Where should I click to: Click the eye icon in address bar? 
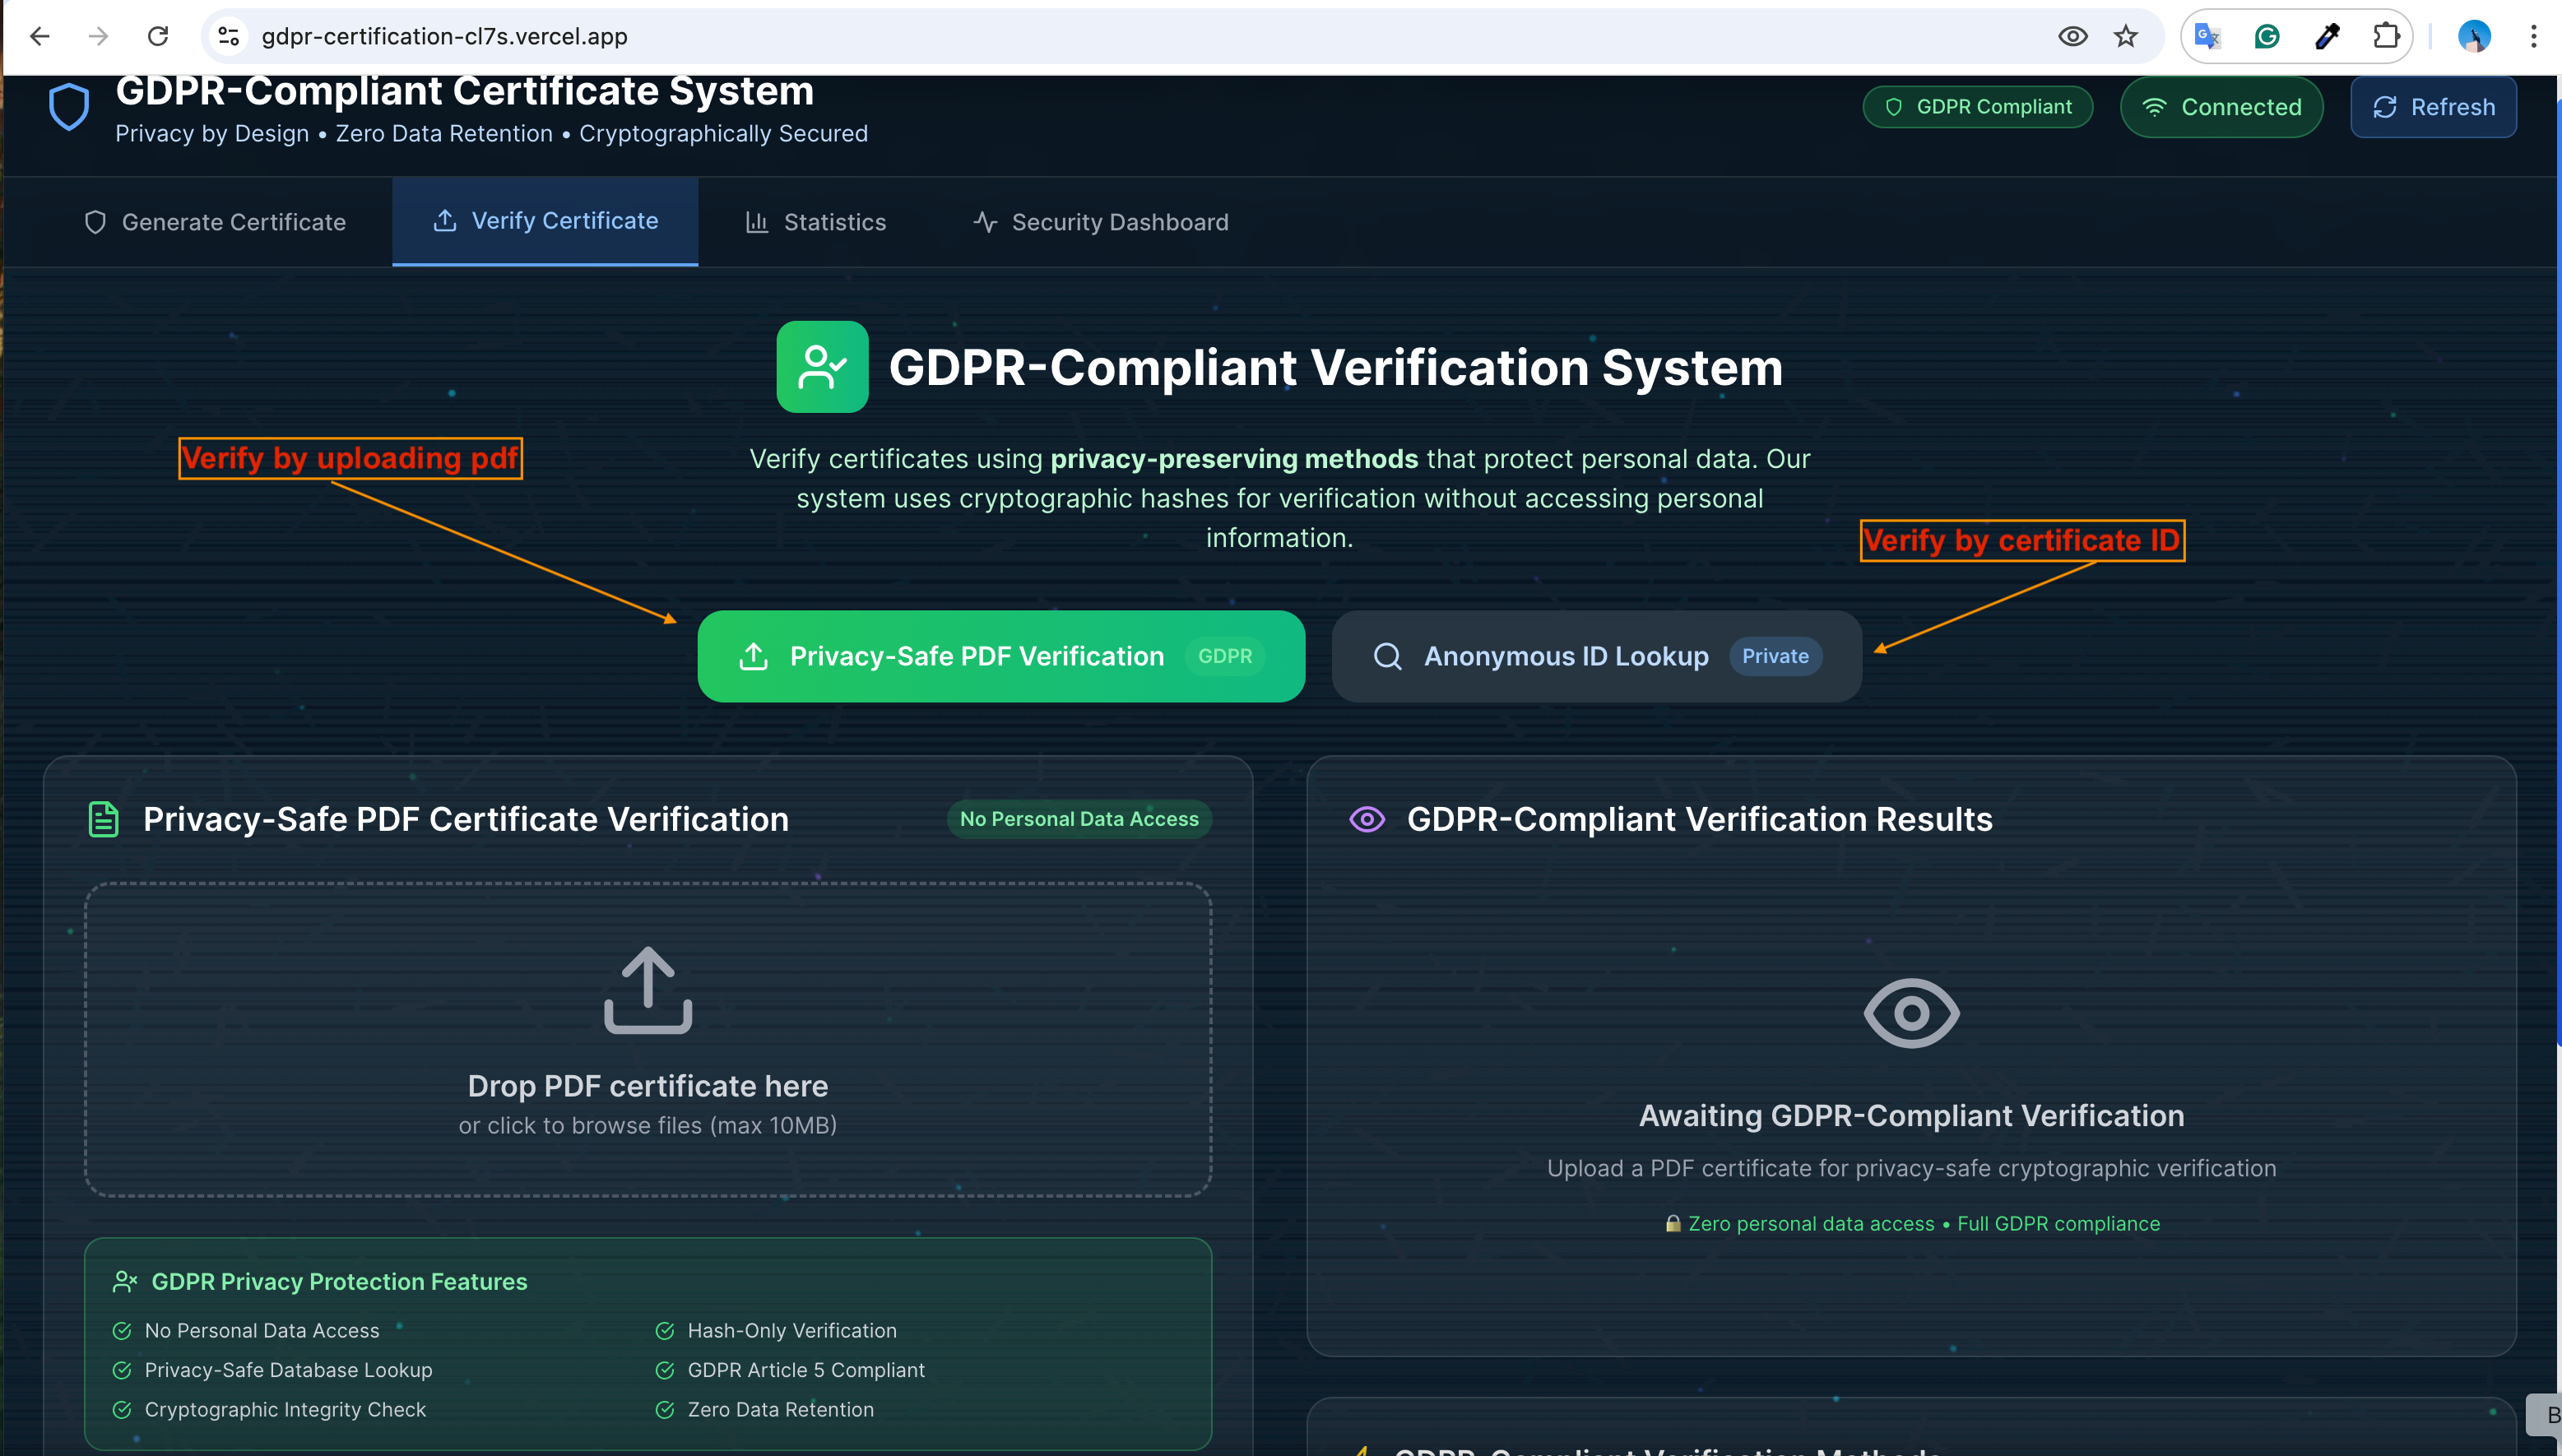[x=2073, y=37]
